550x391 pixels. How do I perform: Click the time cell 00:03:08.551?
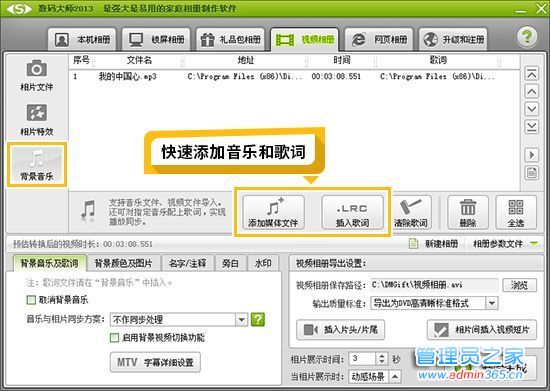[336, 76]
